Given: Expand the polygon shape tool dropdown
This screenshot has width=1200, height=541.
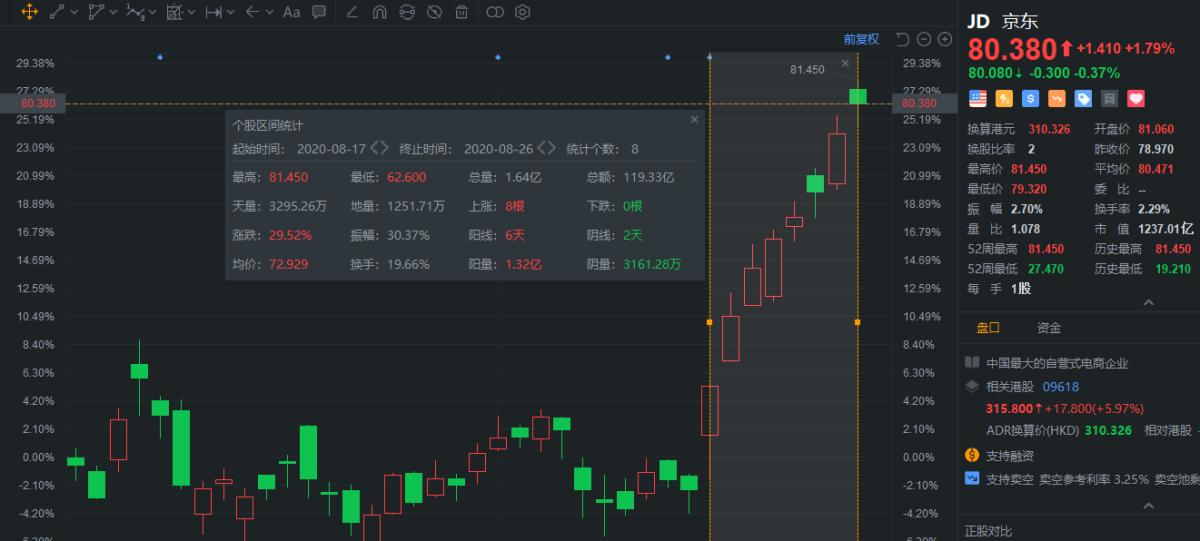Looking at the screenshot, I should pos(114,12).
